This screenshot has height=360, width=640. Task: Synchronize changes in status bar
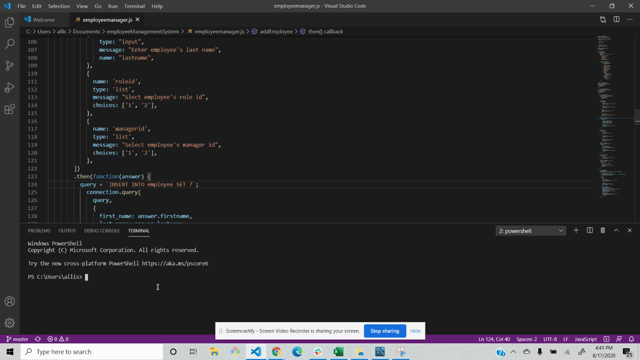coord(38,339)
